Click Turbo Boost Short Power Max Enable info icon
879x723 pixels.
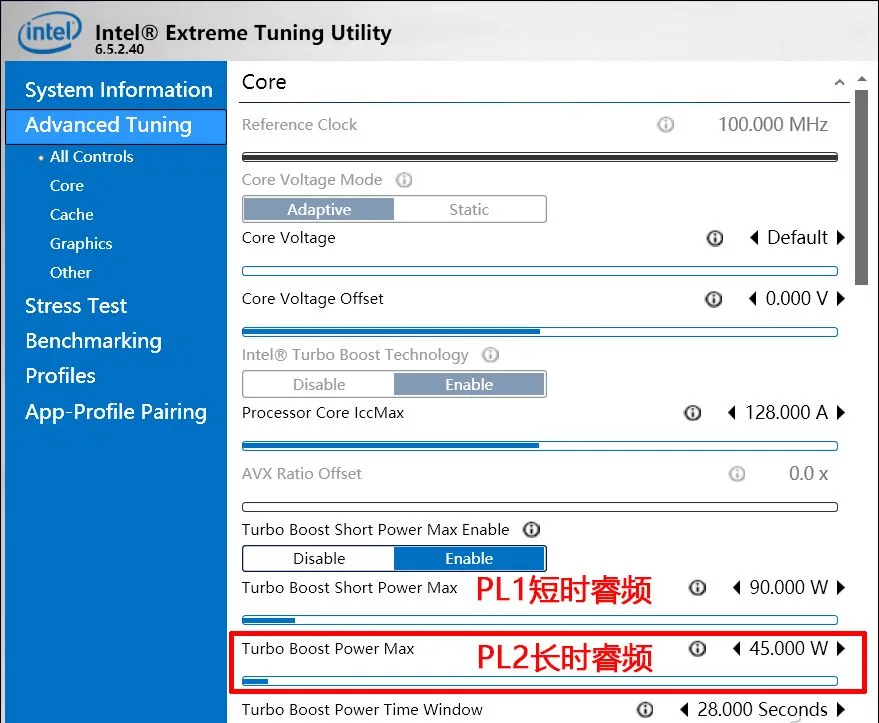(x=531, y=530)
